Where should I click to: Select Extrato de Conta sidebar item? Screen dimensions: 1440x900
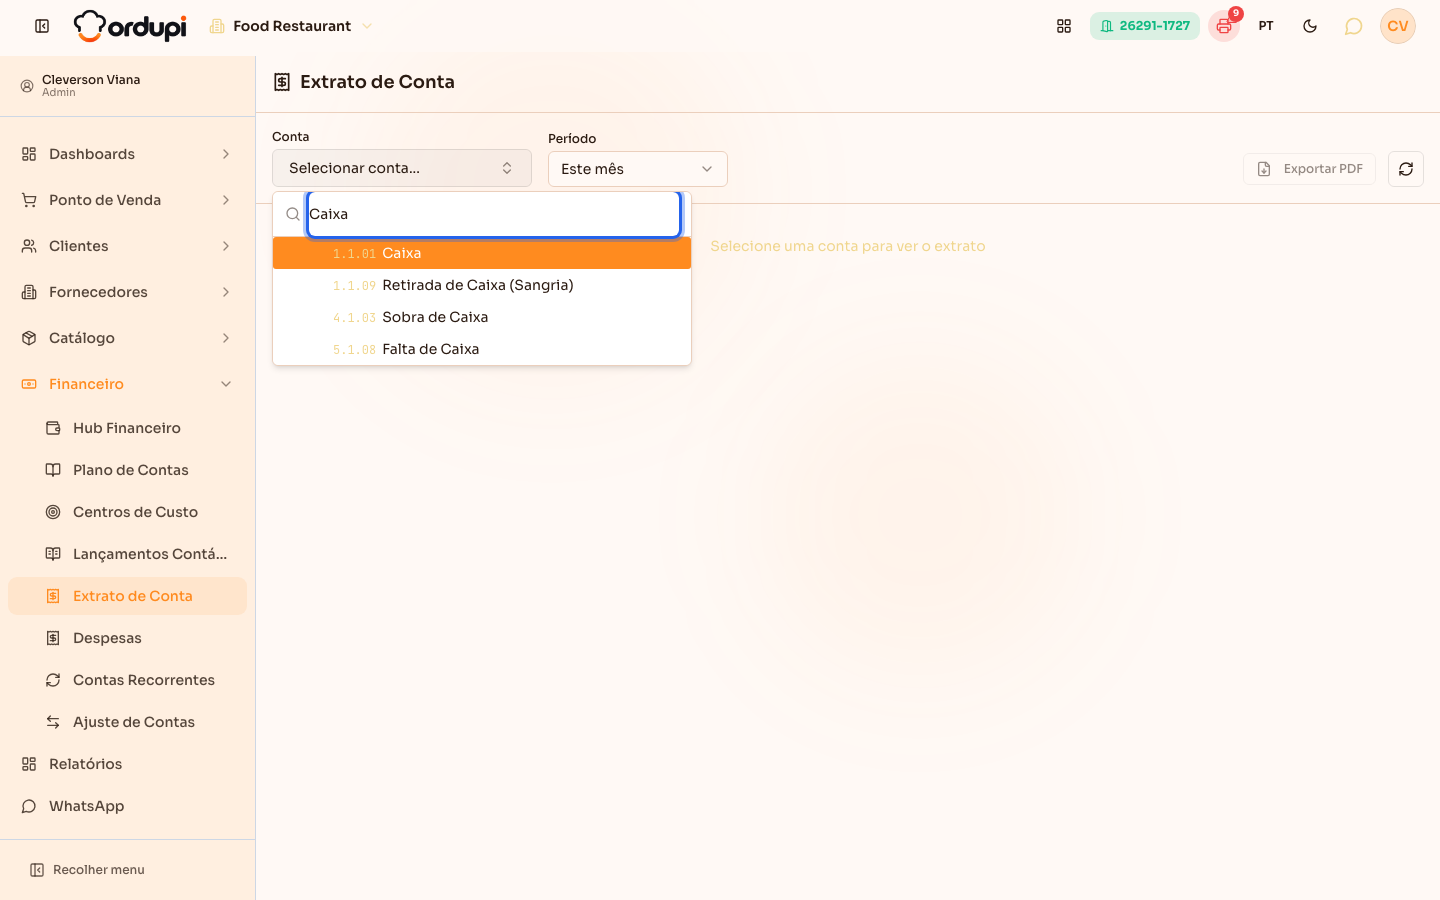(x=127, y=596)
